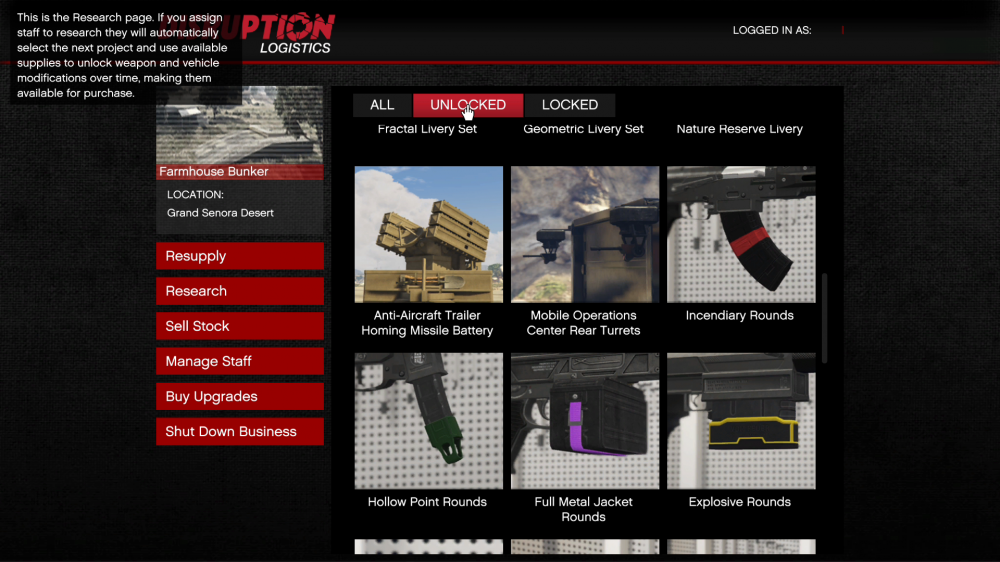Click 'Mobile Operations Center Rear Turrets' caption

(584, 323)
